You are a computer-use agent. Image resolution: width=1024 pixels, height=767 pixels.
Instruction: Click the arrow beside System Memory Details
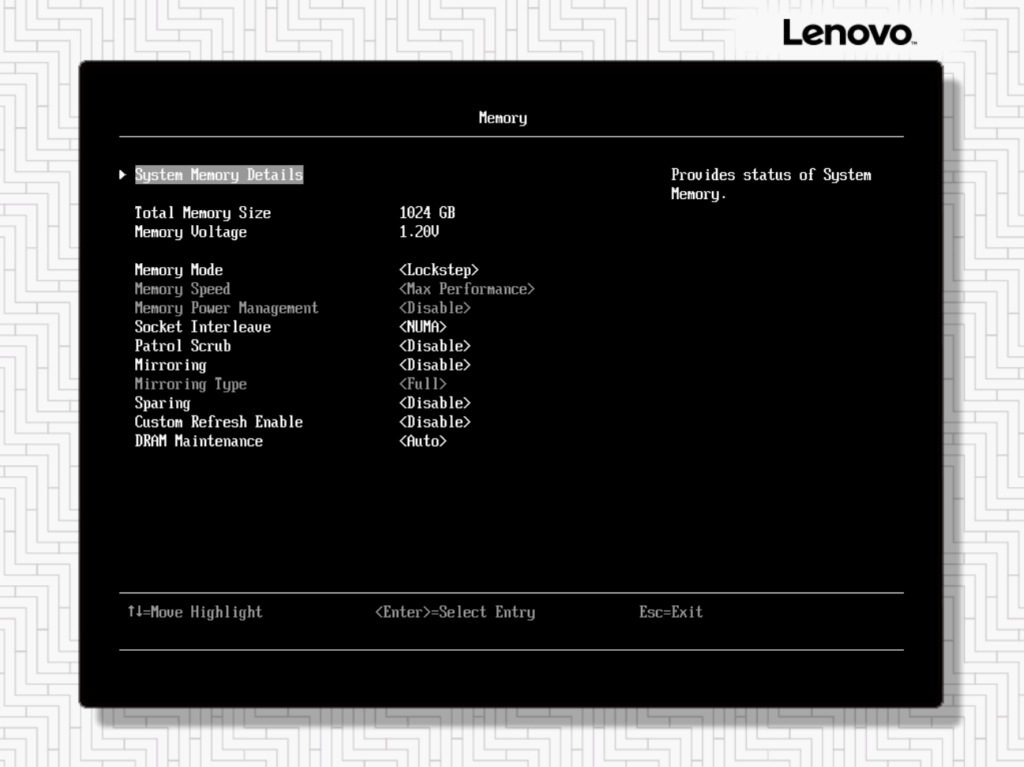coord(122,175)
